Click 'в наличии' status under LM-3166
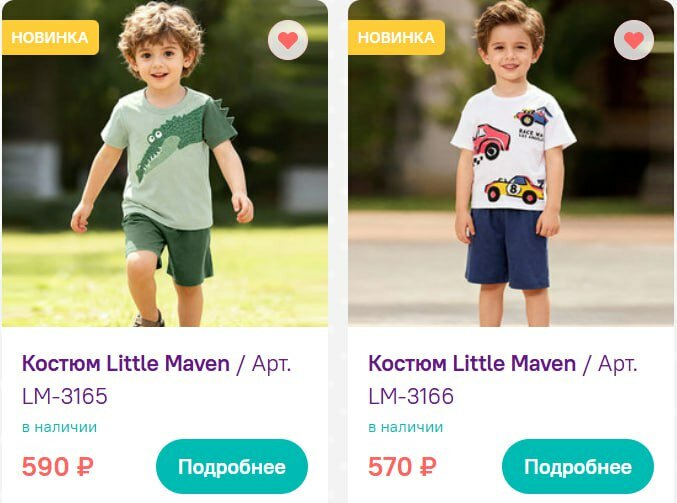 405,427
